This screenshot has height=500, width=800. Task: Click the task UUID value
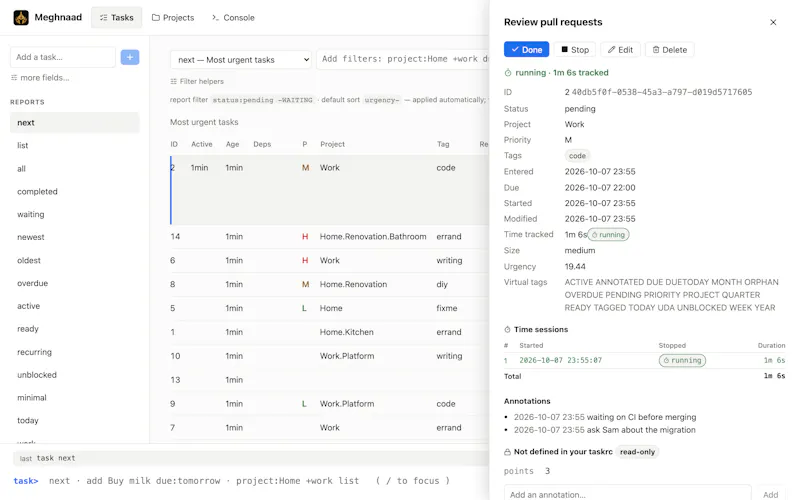point(662,92)
